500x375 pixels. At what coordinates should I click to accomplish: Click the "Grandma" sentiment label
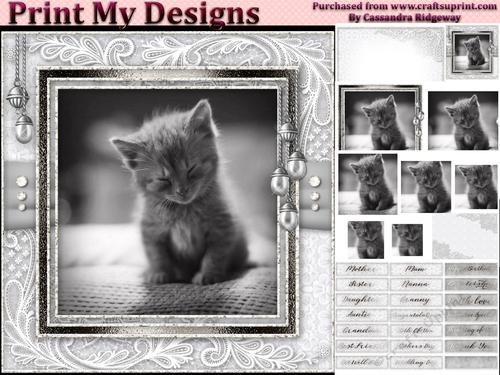(x=362, y=330)
